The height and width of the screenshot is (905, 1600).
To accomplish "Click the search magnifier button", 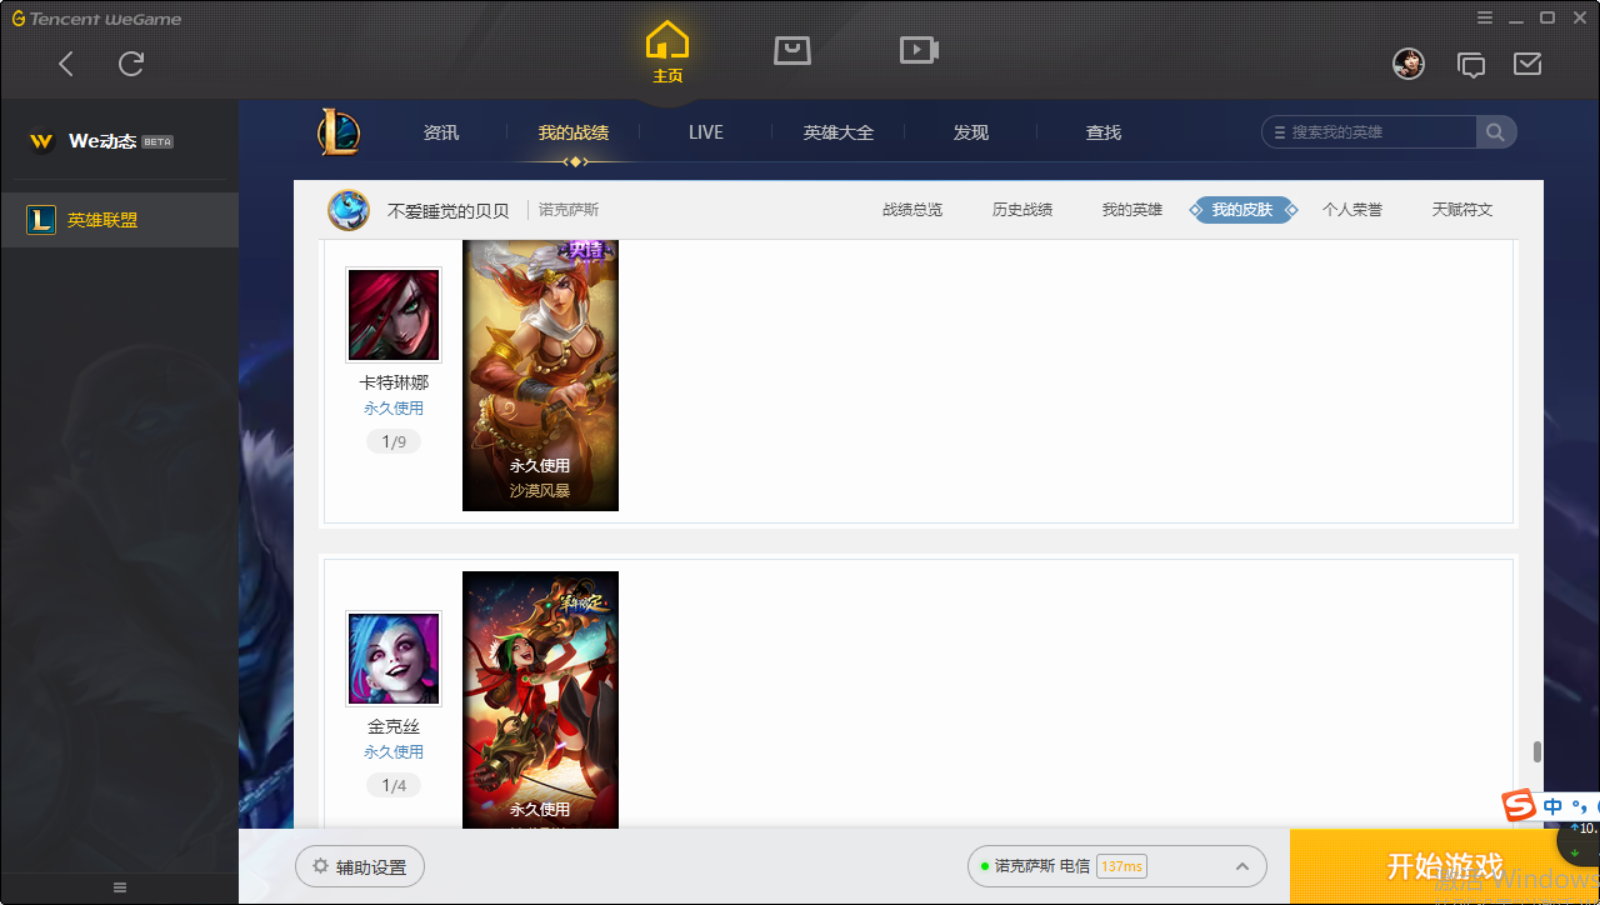I will 1495,132.
